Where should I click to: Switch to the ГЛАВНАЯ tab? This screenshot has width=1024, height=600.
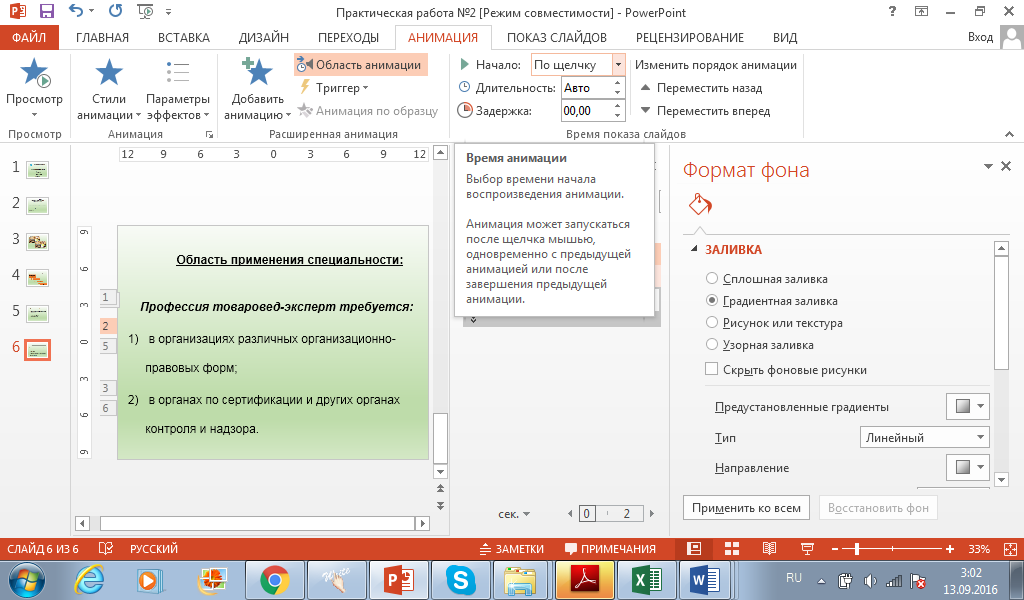[103, 37]
